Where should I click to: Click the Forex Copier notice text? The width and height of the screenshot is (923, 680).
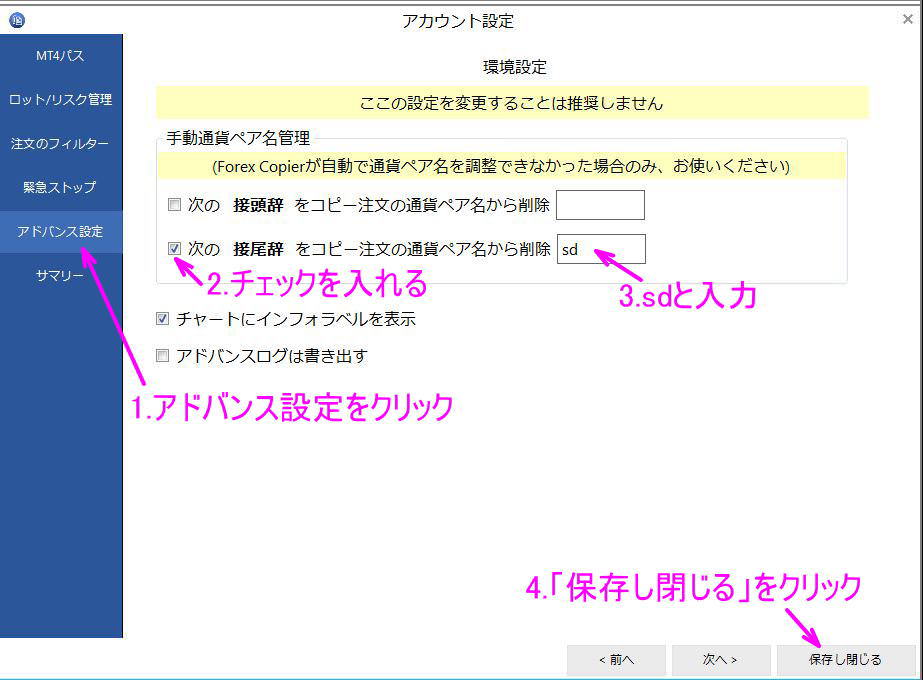point(505,167)
